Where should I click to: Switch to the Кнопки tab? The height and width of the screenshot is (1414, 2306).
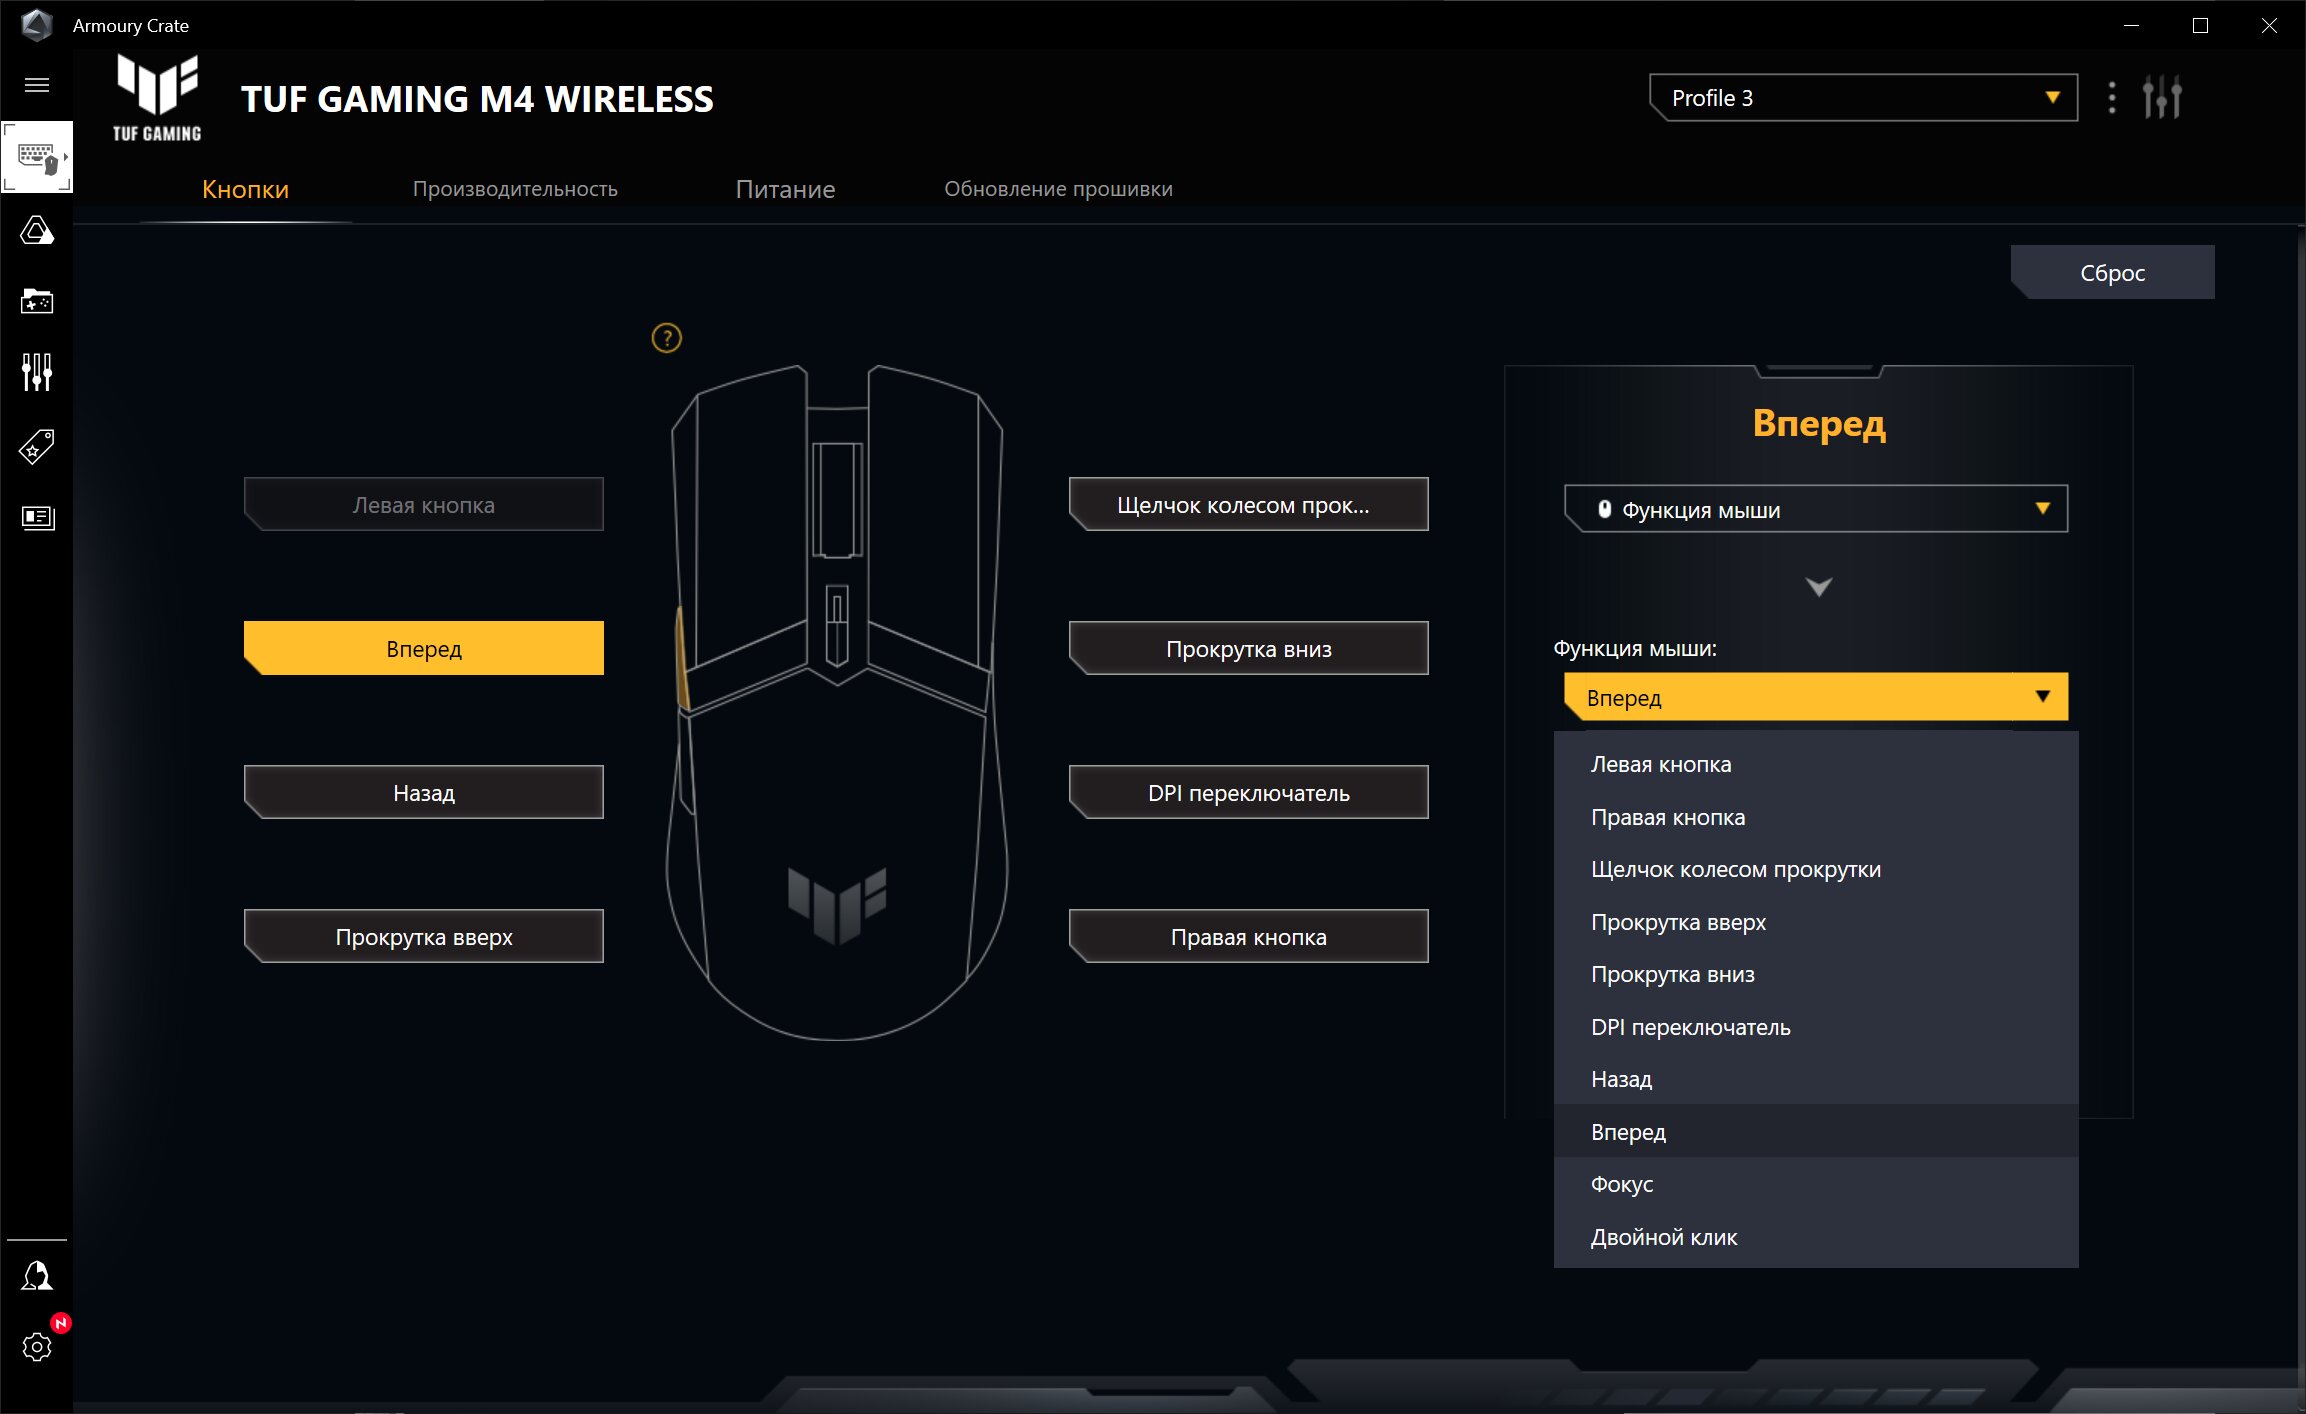pos(245,189)
